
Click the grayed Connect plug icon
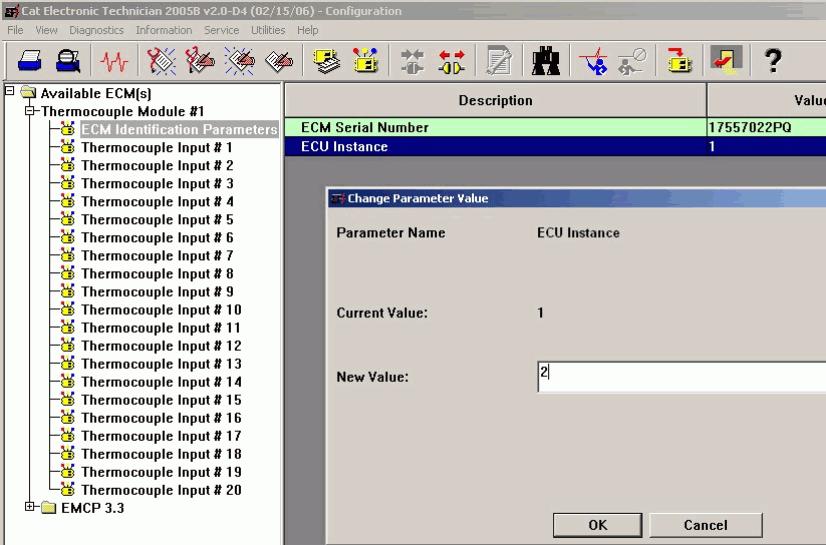[412, 61]
